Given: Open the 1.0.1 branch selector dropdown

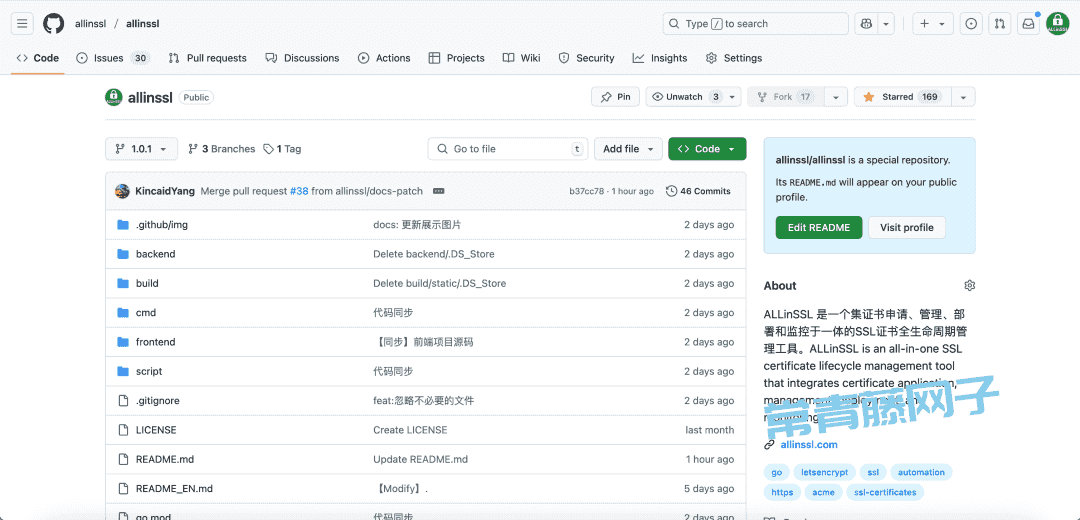Looking at the screenshot, I should click(141, 149).
